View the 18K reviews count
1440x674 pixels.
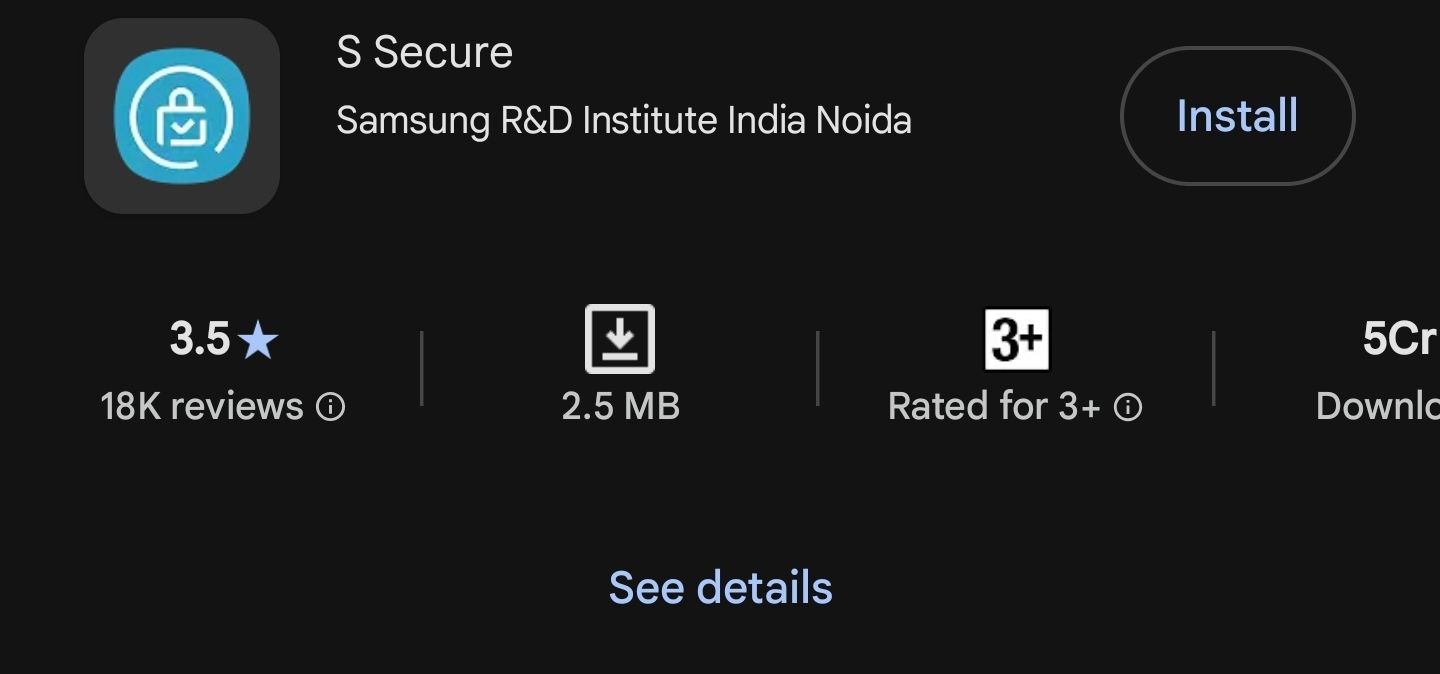(200, 406)
